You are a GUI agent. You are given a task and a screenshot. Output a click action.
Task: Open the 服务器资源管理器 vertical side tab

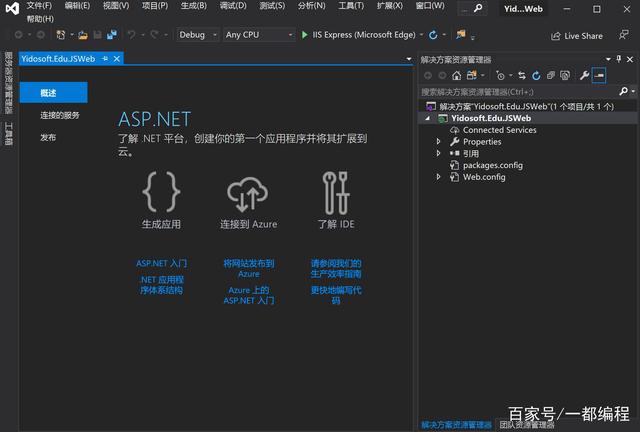(x=9, y=83)
